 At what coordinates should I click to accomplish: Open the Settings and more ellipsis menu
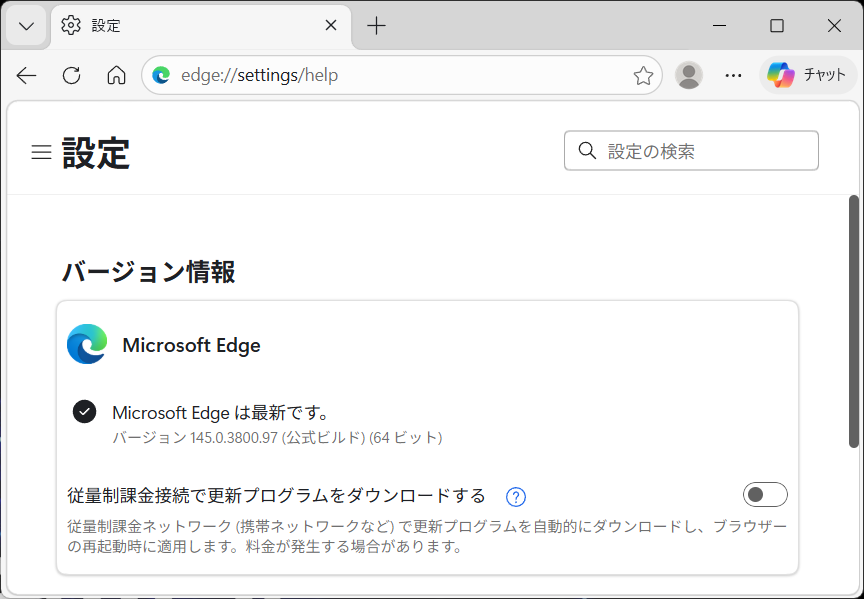click(733, 75)
